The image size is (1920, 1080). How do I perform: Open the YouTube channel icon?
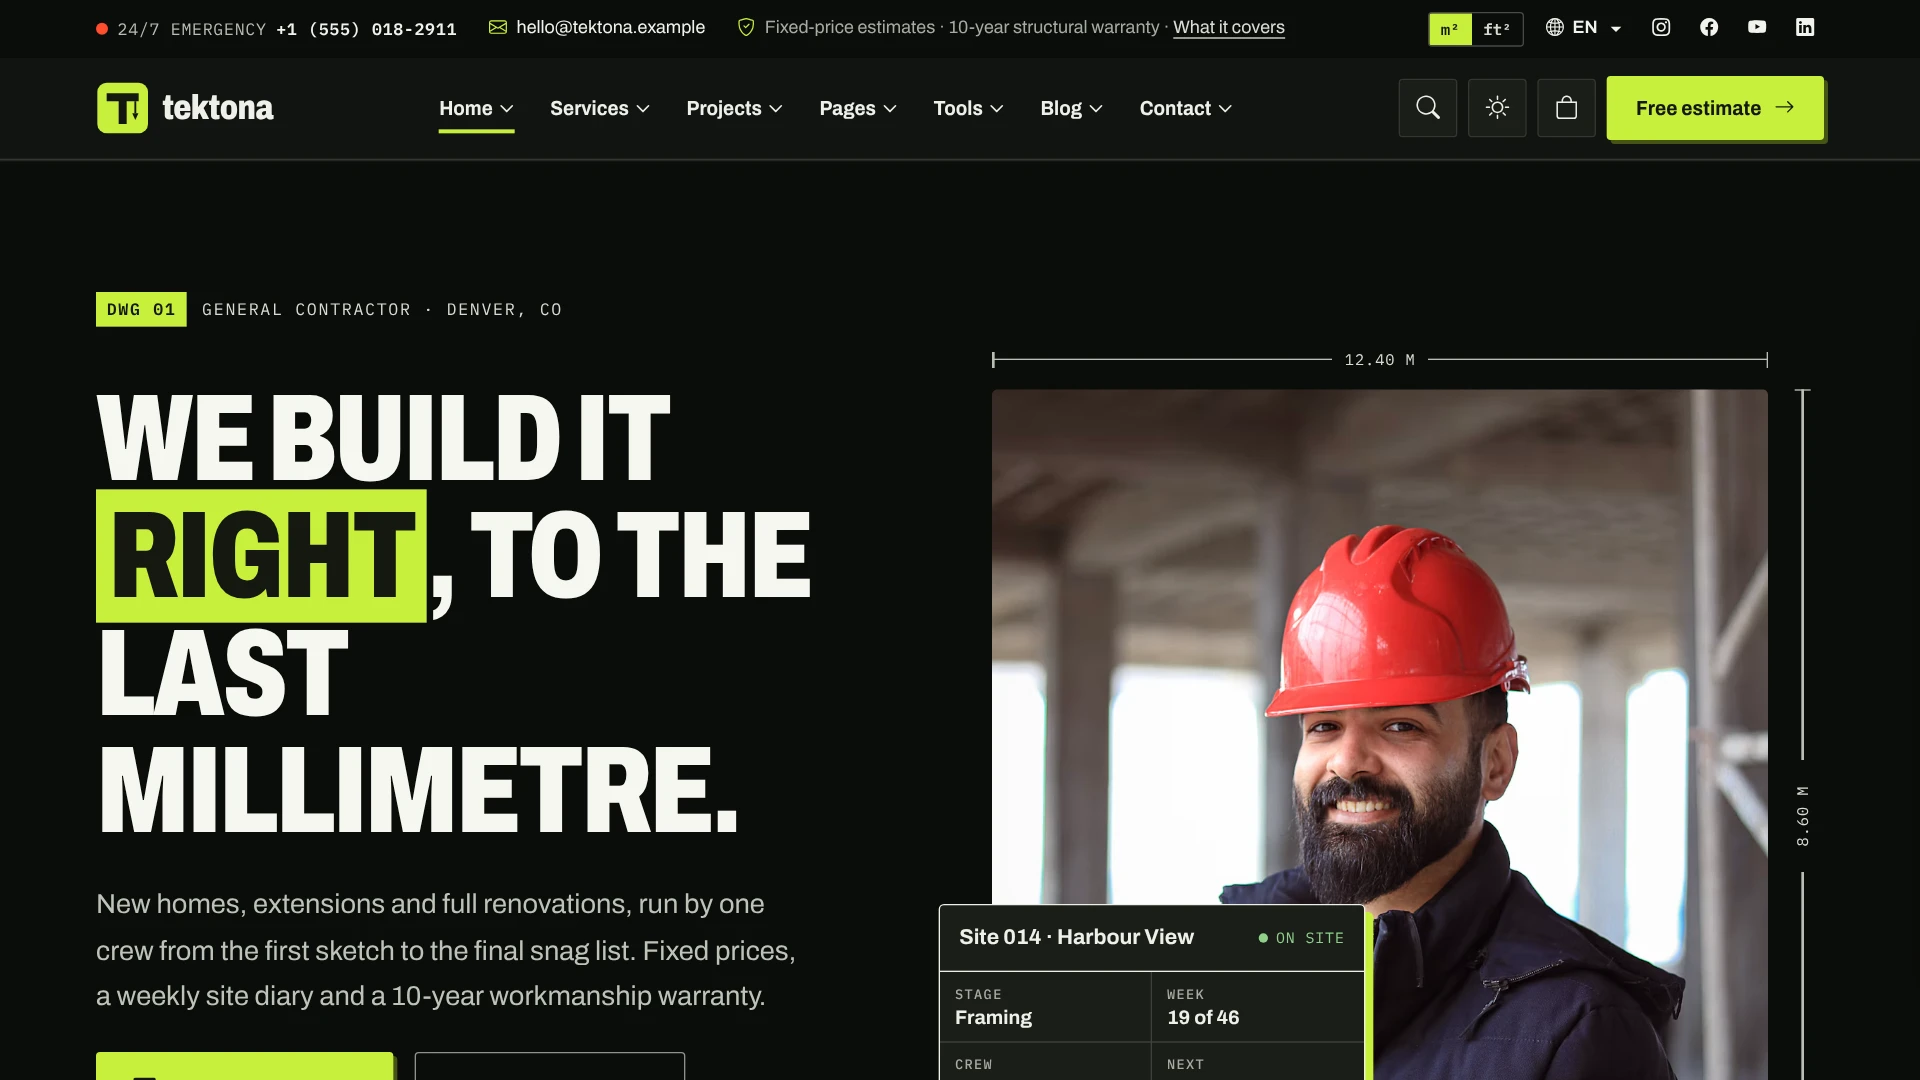point(1757,28)
